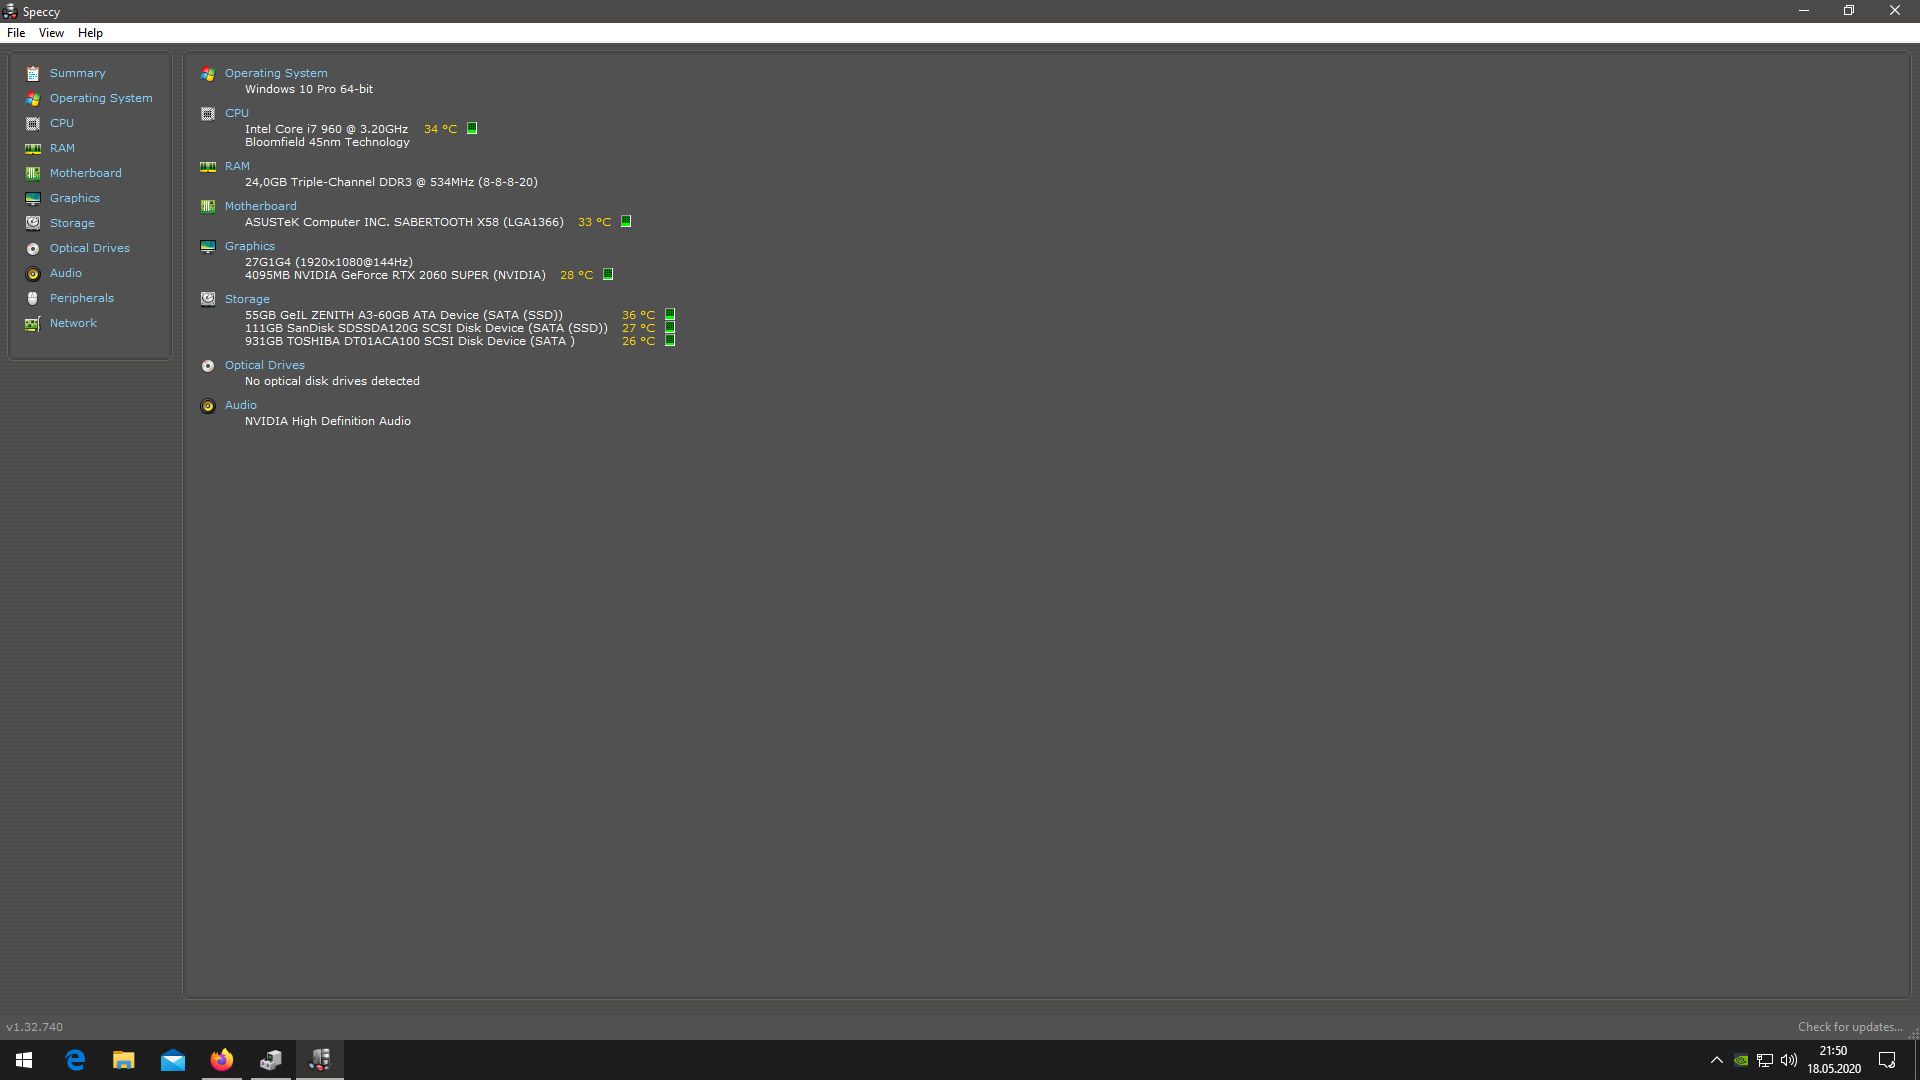Open Firefox from the taskbar

tap(222, 1060)
